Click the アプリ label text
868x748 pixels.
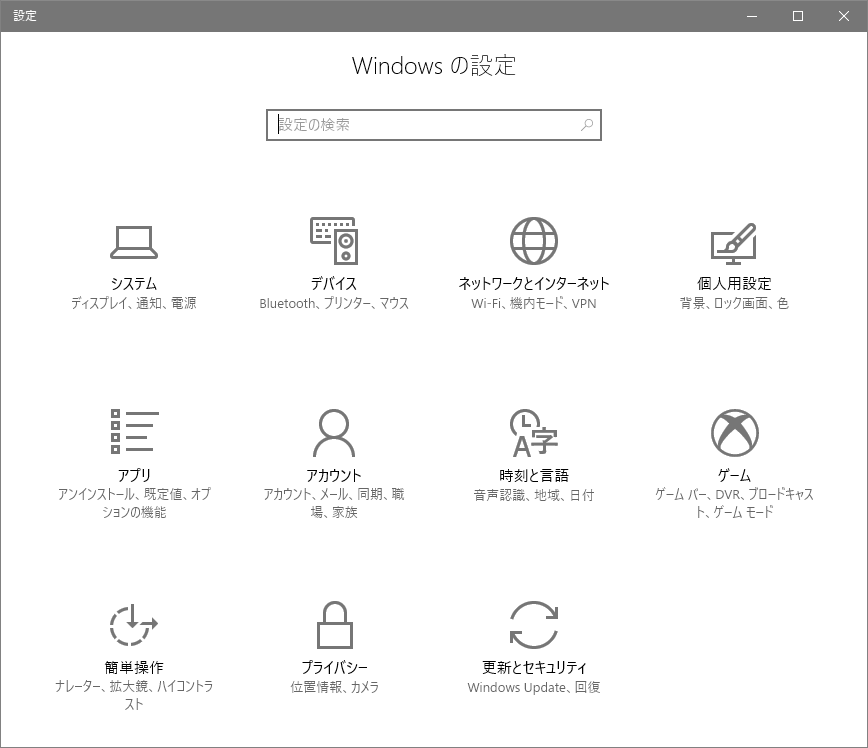tap(134, 475)
